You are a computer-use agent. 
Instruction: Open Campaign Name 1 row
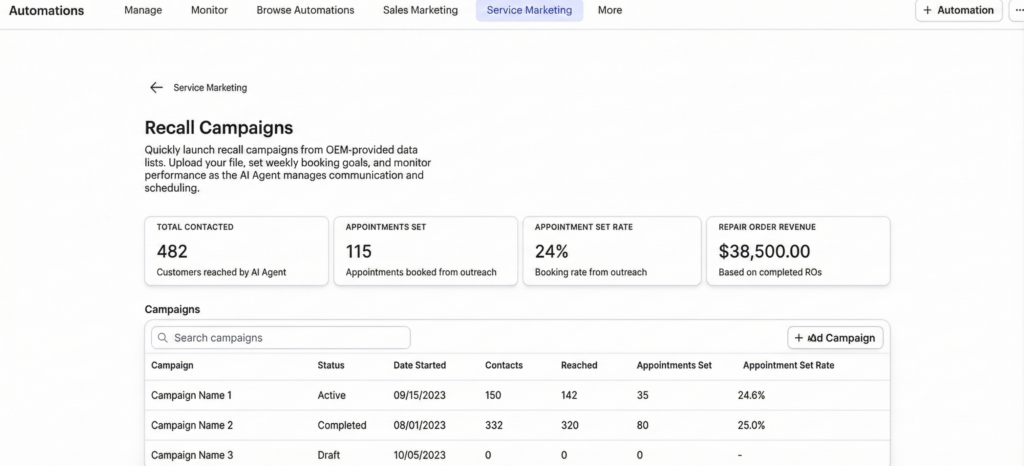coord(191,395)
